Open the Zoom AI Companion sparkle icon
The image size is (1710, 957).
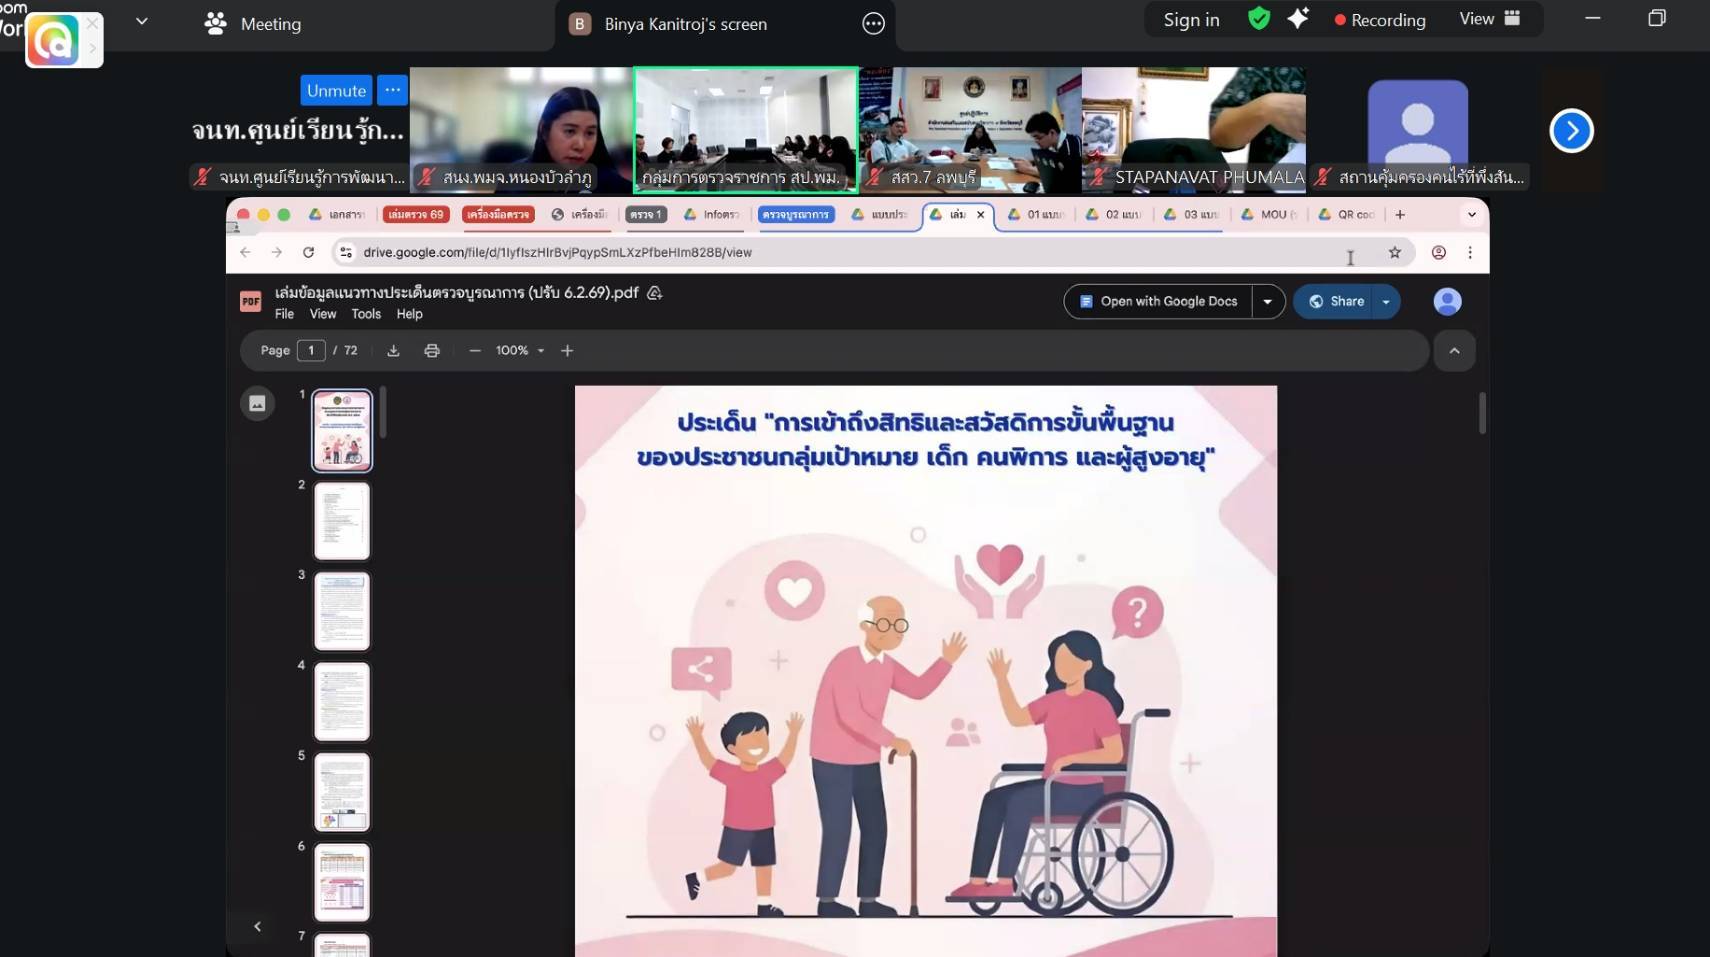1298,19
